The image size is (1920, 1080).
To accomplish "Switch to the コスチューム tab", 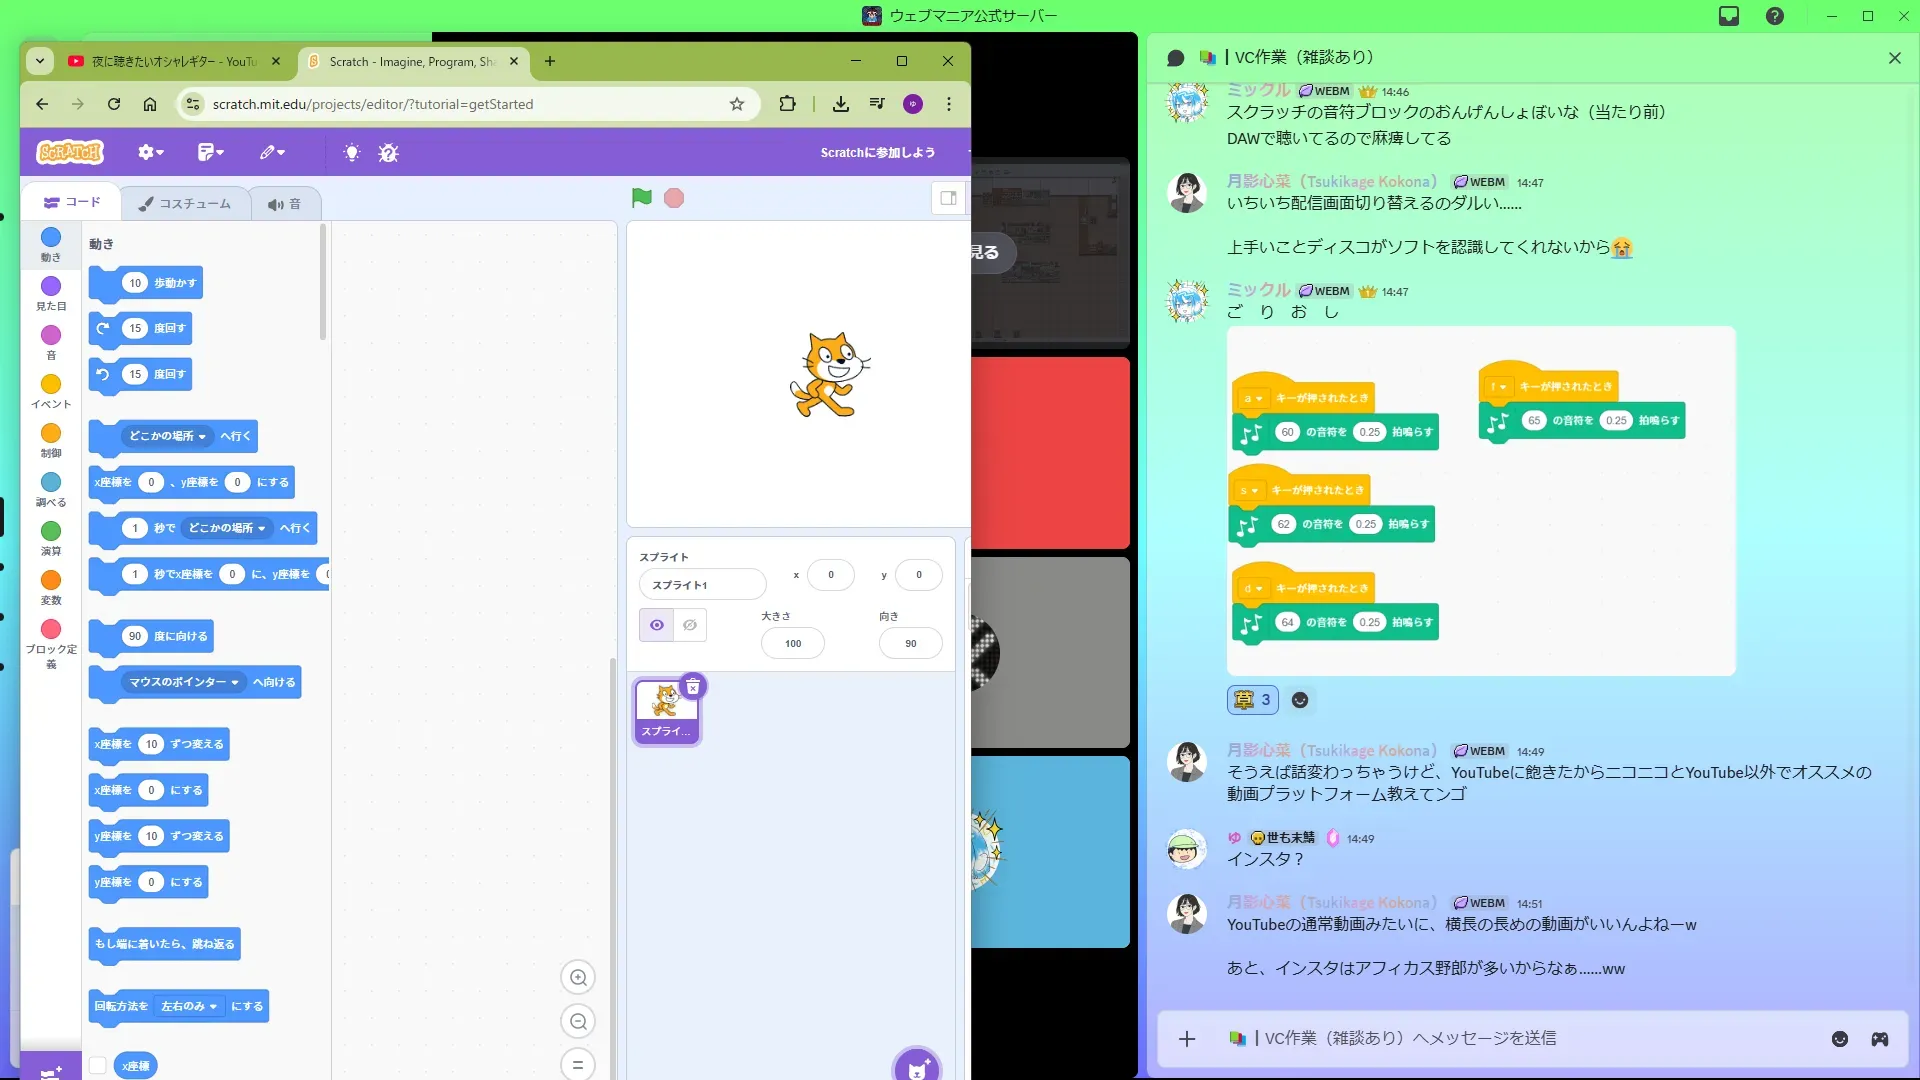I will (x=185, y=203).
